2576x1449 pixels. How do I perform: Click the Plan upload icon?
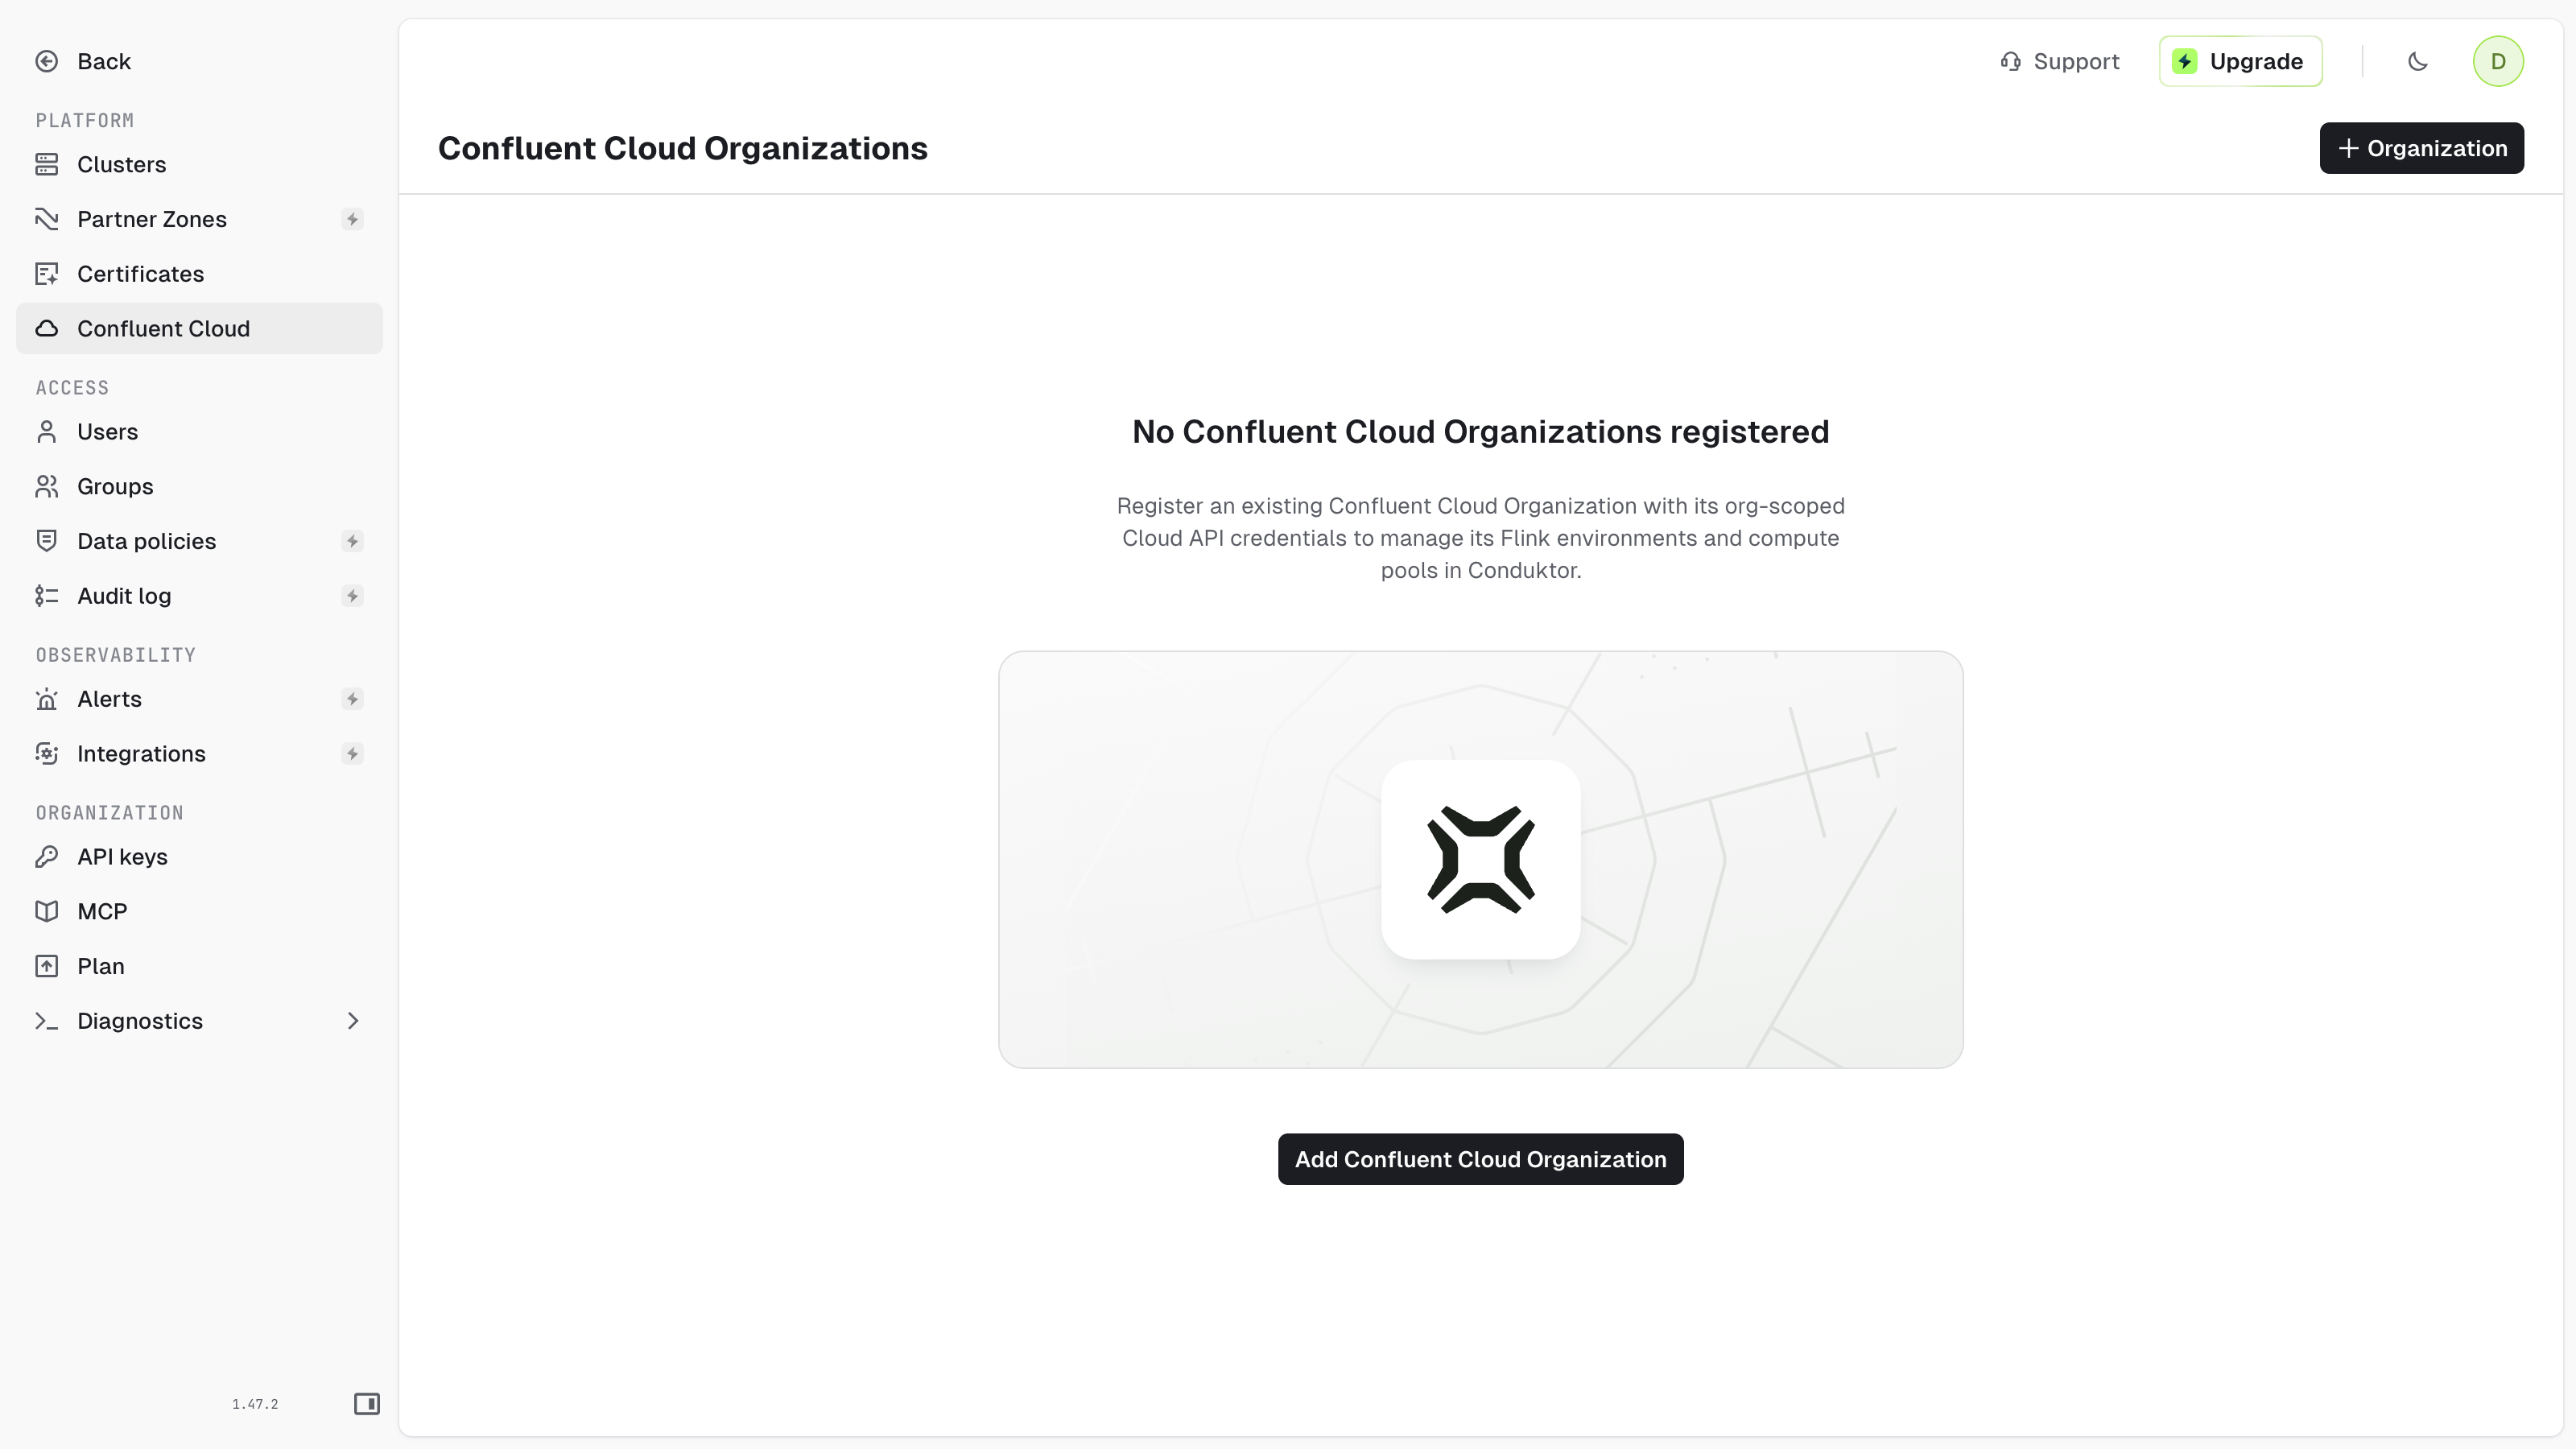click(47, 967)
